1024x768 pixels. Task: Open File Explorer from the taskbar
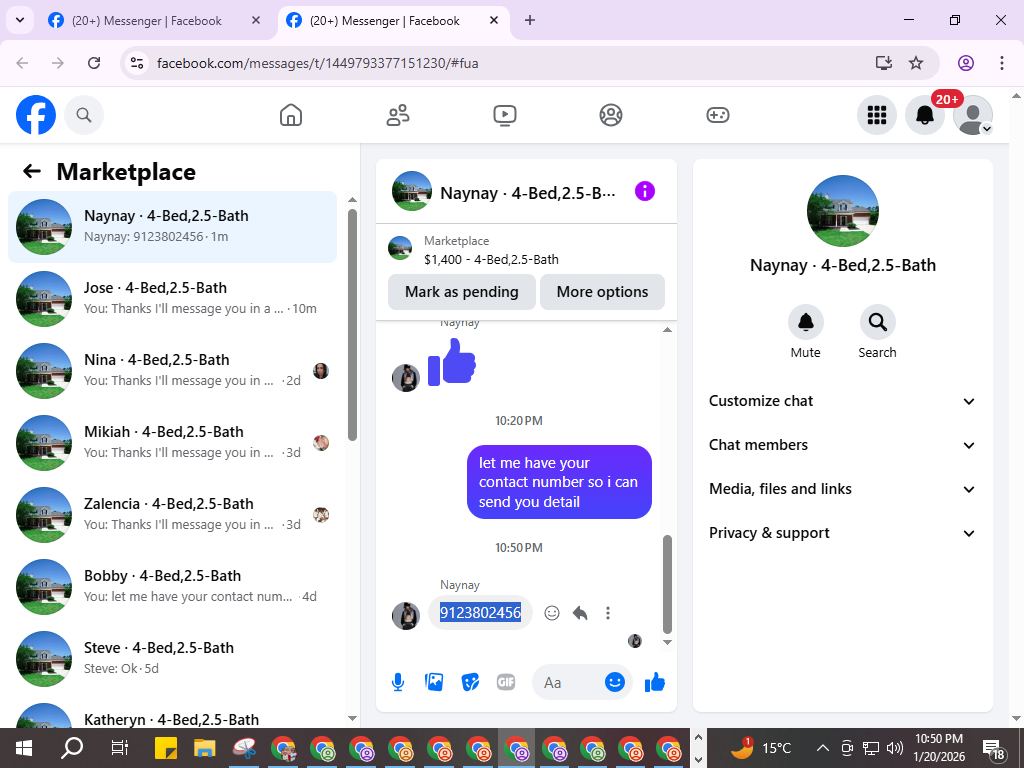coord(204,748)
